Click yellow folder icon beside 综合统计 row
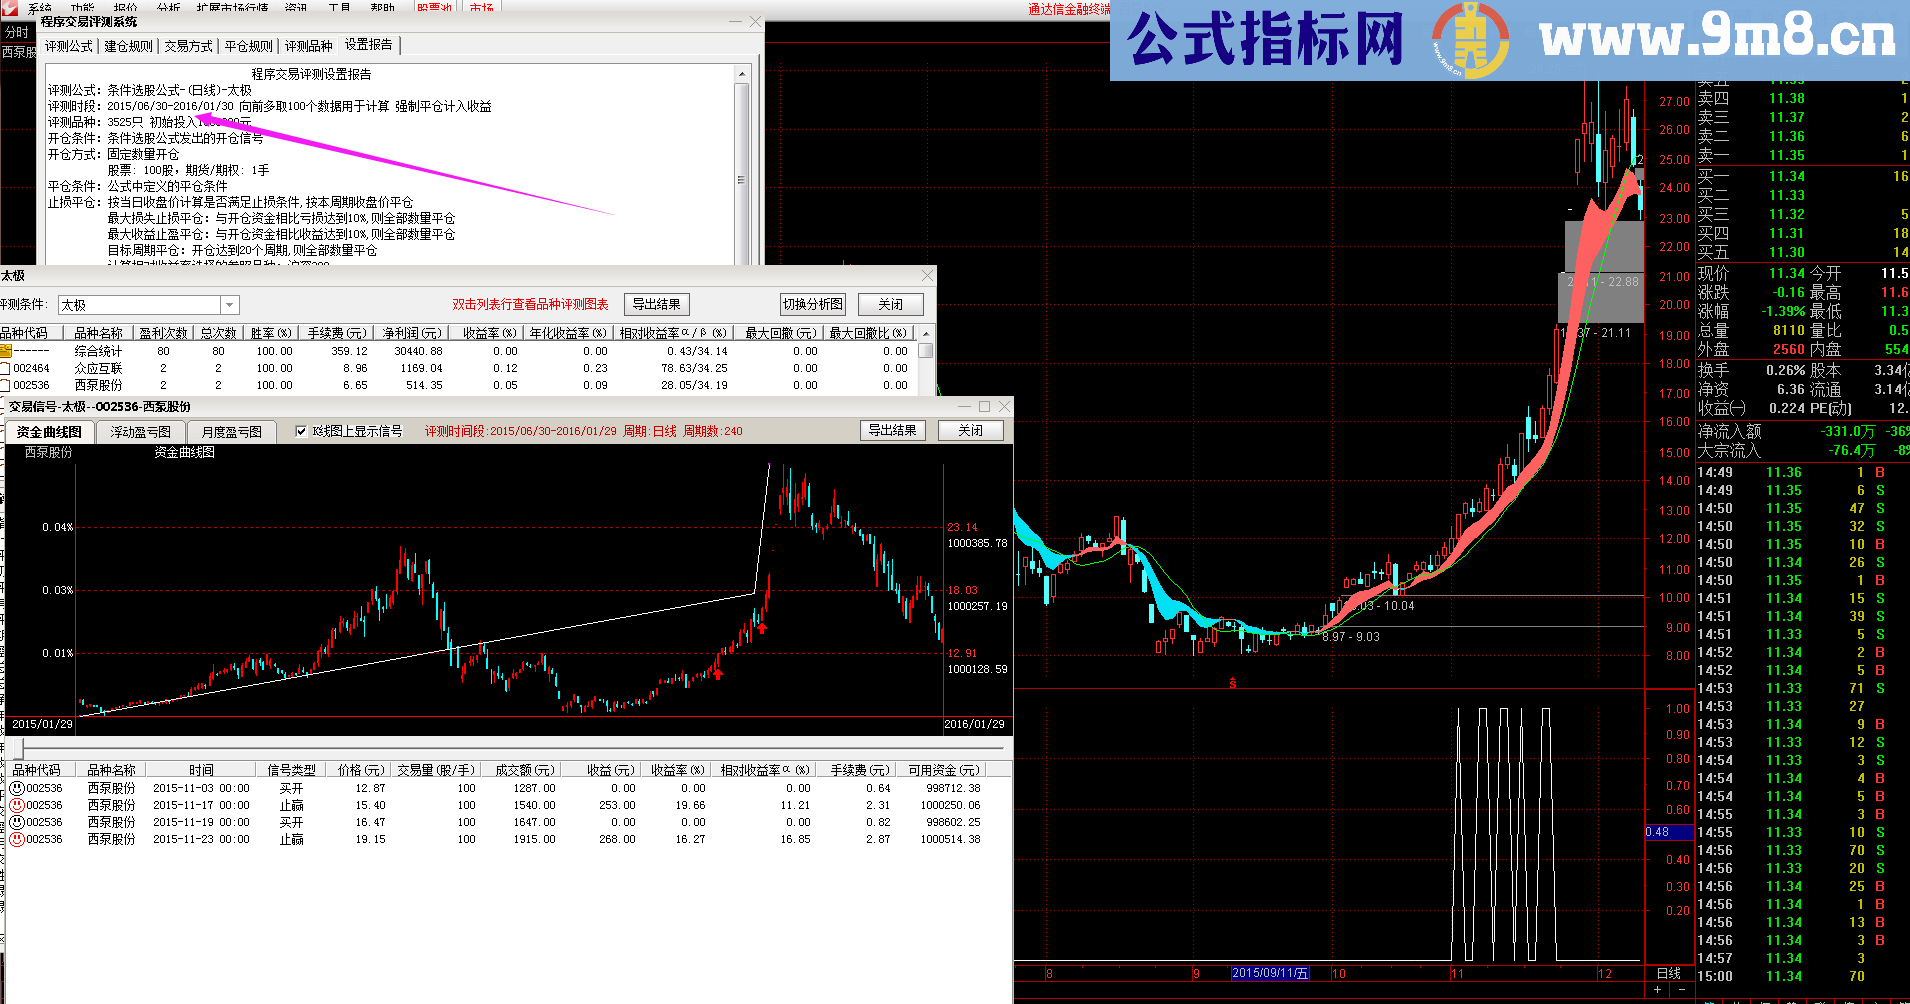 tap(5, 350)
